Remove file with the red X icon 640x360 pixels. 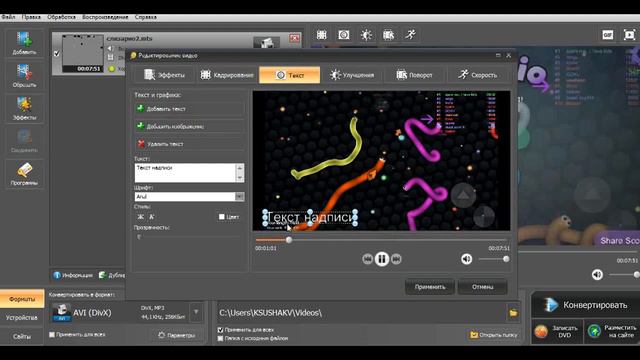click(x=294, y=38)
